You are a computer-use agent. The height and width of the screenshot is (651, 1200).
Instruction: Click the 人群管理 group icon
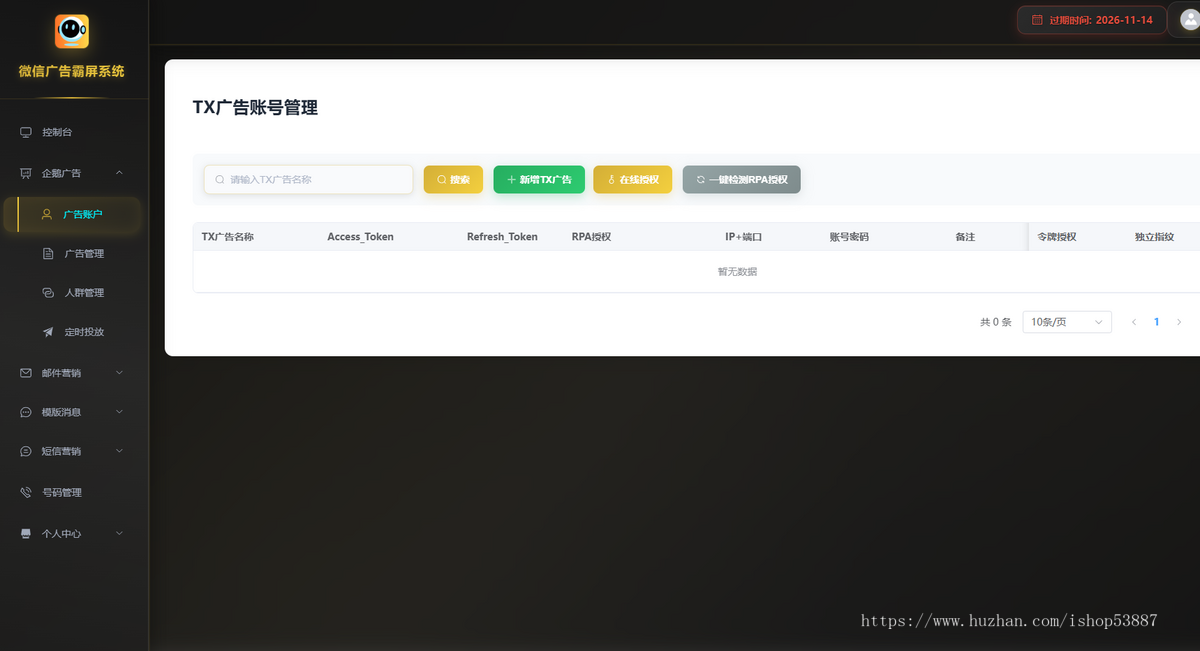[x=48, y=293]
